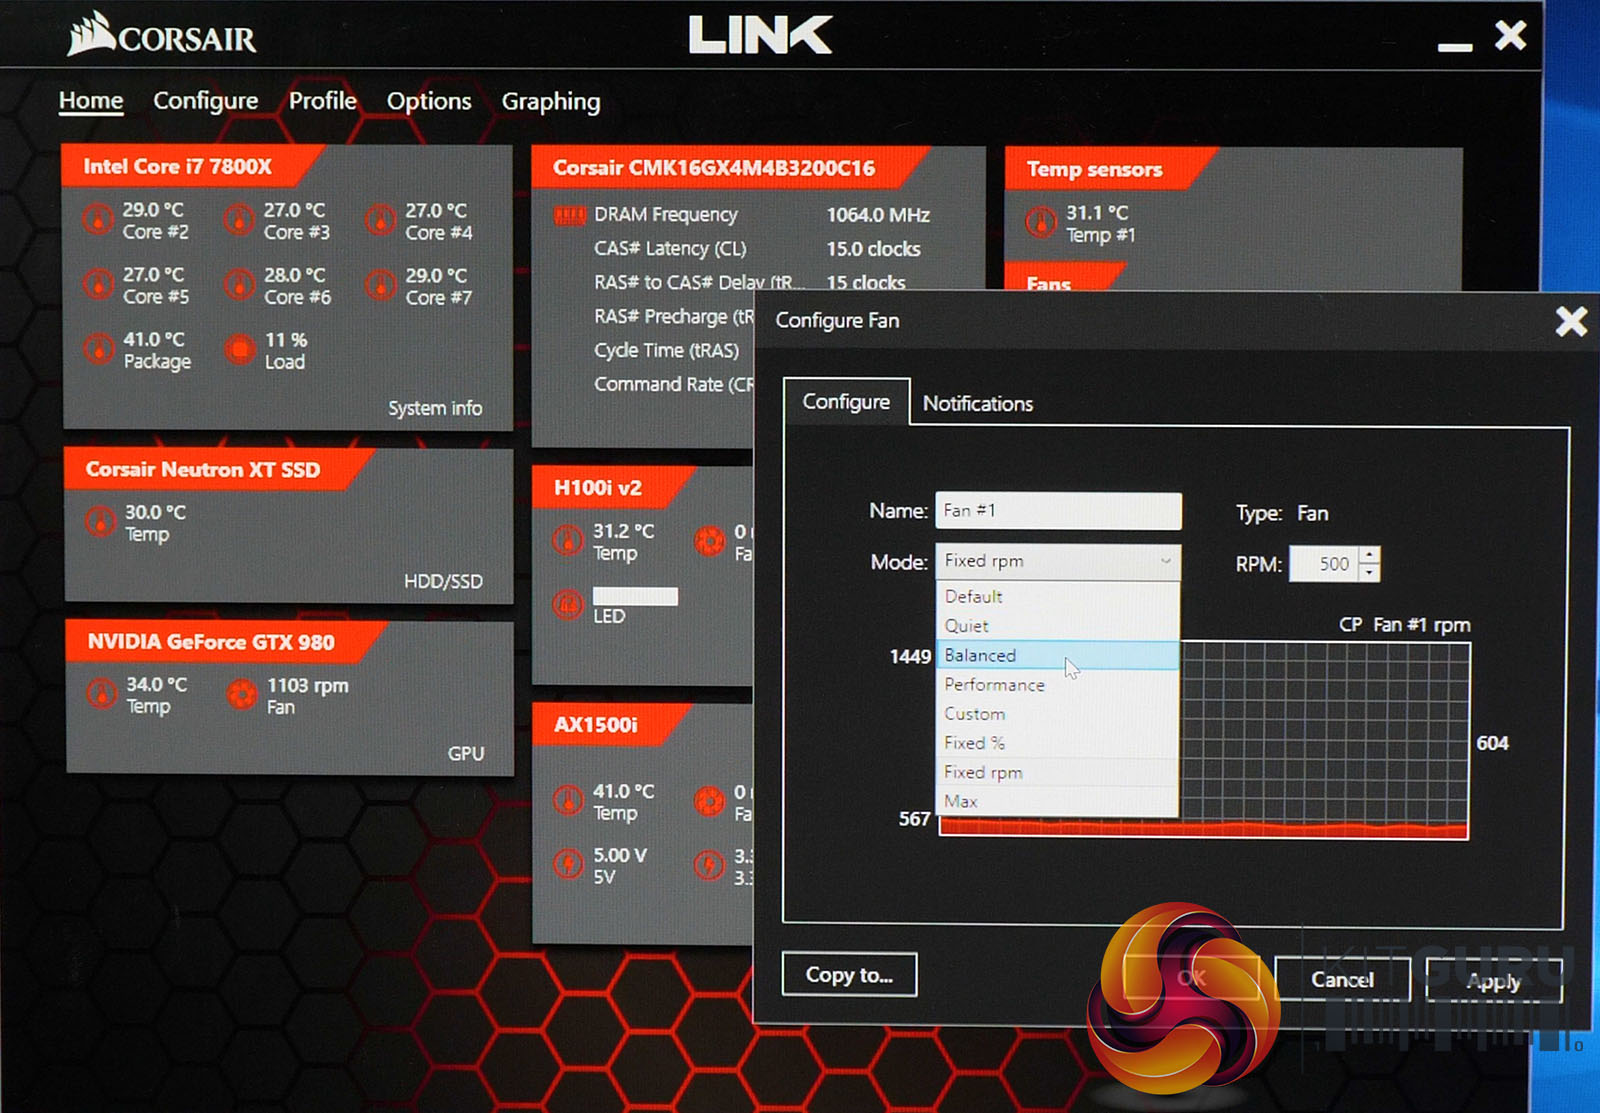Screen dimensions: 1600x1113
Task: Open the Options menu
Action: tap(429, 101)
